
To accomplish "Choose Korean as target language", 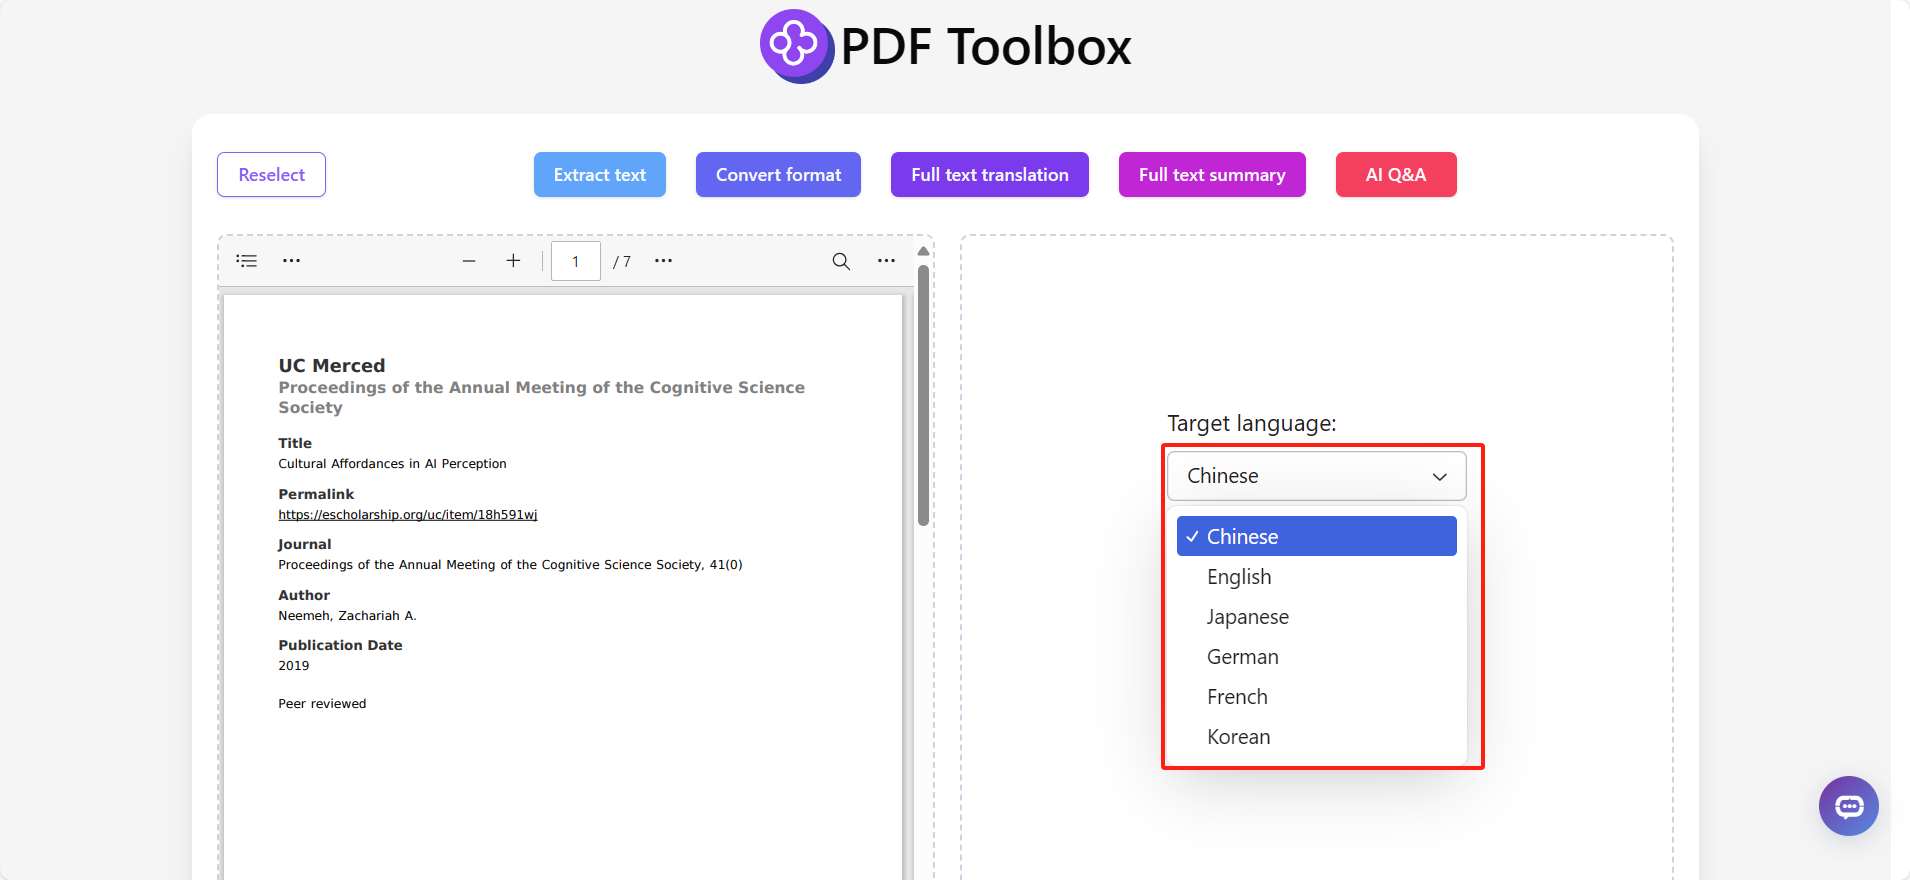I will (1316, 737).
